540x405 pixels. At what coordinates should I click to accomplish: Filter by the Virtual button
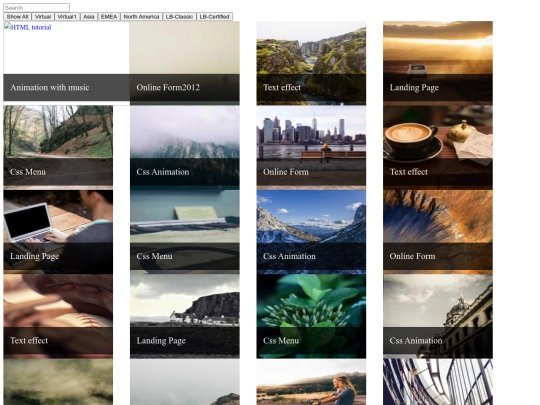tap(43, 17)
